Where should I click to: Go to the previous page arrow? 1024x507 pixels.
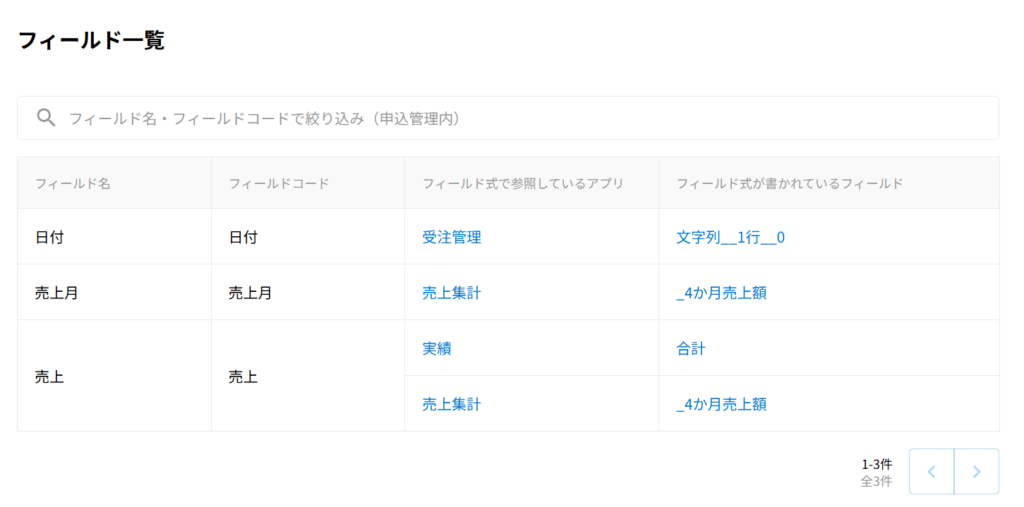coord(931,472)
